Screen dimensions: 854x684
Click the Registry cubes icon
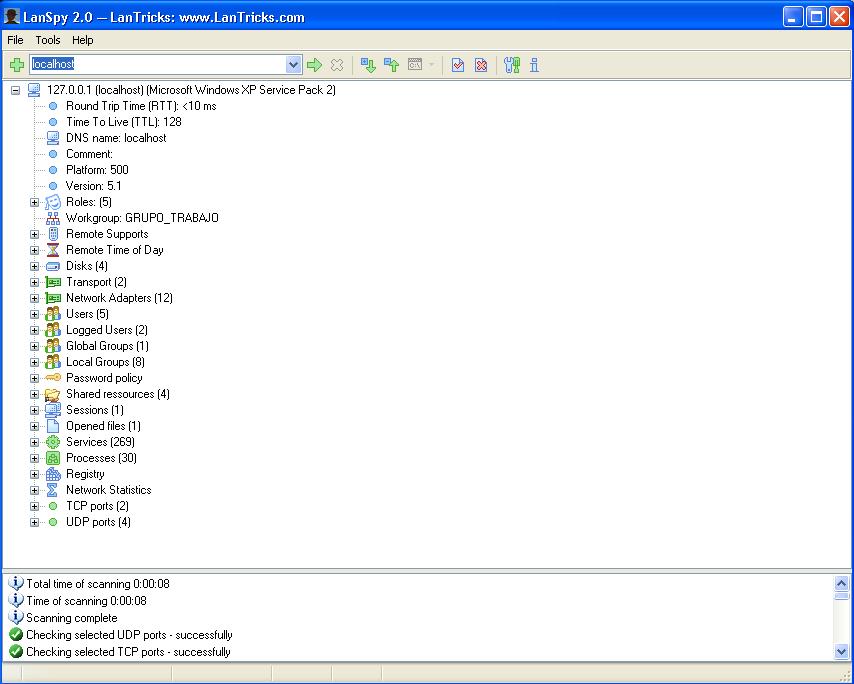click(x=53, y=474)
